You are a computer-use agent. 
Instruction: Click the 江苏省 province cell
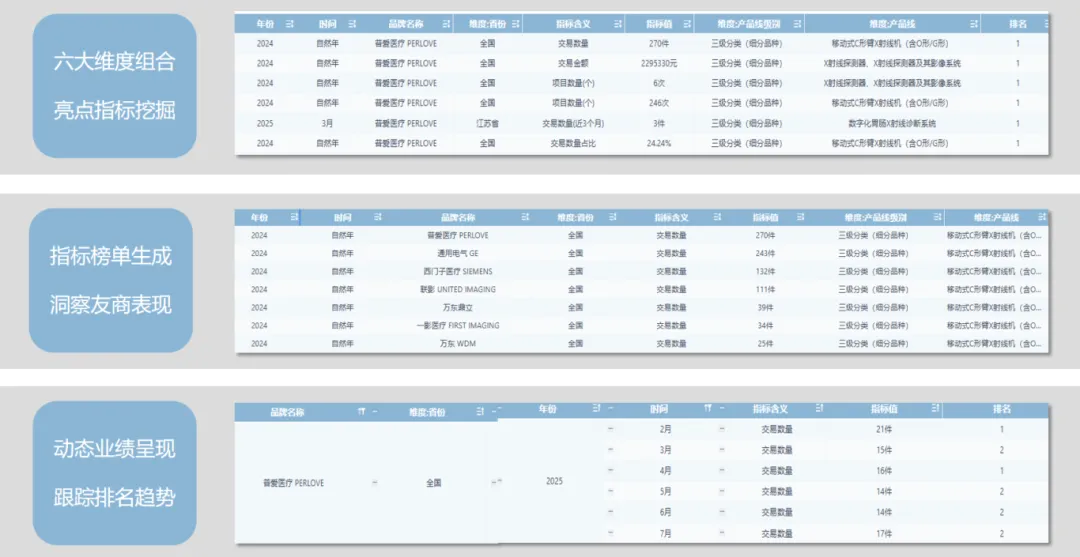pyautogui.click(x=487, y=124)
